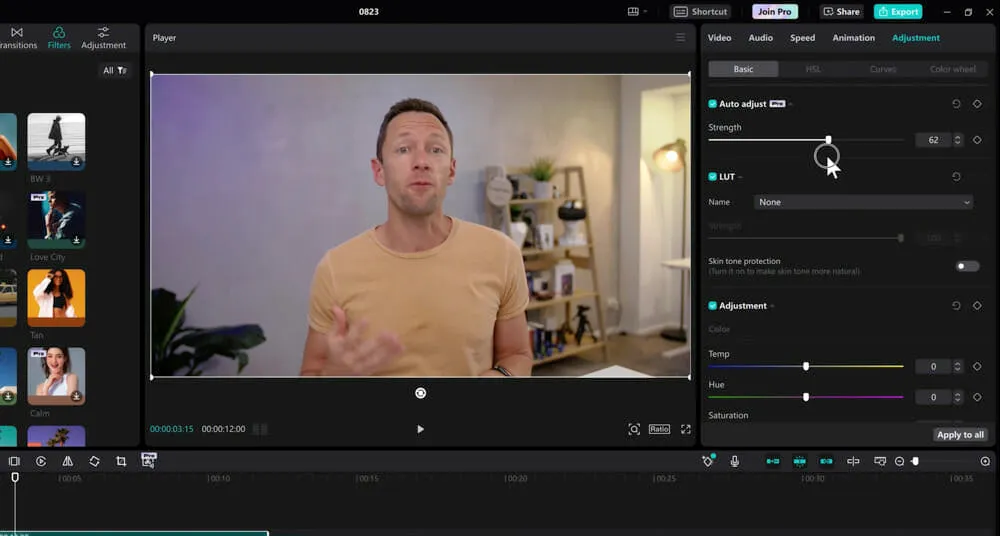The image size is (1000, 536).
Task: Play the video in the player
Action: pos(420,429)
